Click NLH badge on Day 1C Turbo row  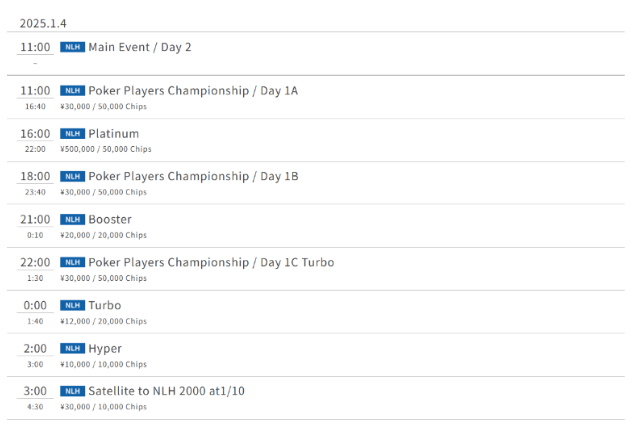click(72, 262)
